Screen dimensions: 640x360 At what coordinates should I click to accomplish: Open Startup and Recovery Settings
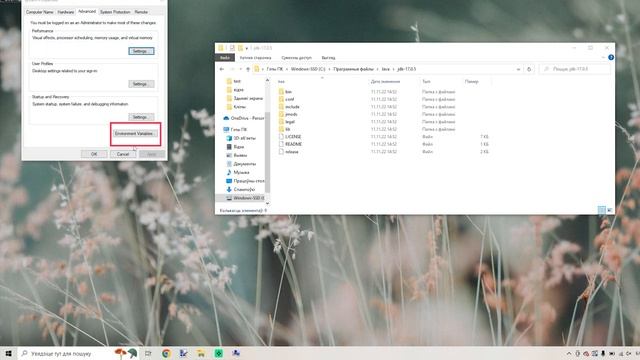pyautogui.click(x=141, y=117)
